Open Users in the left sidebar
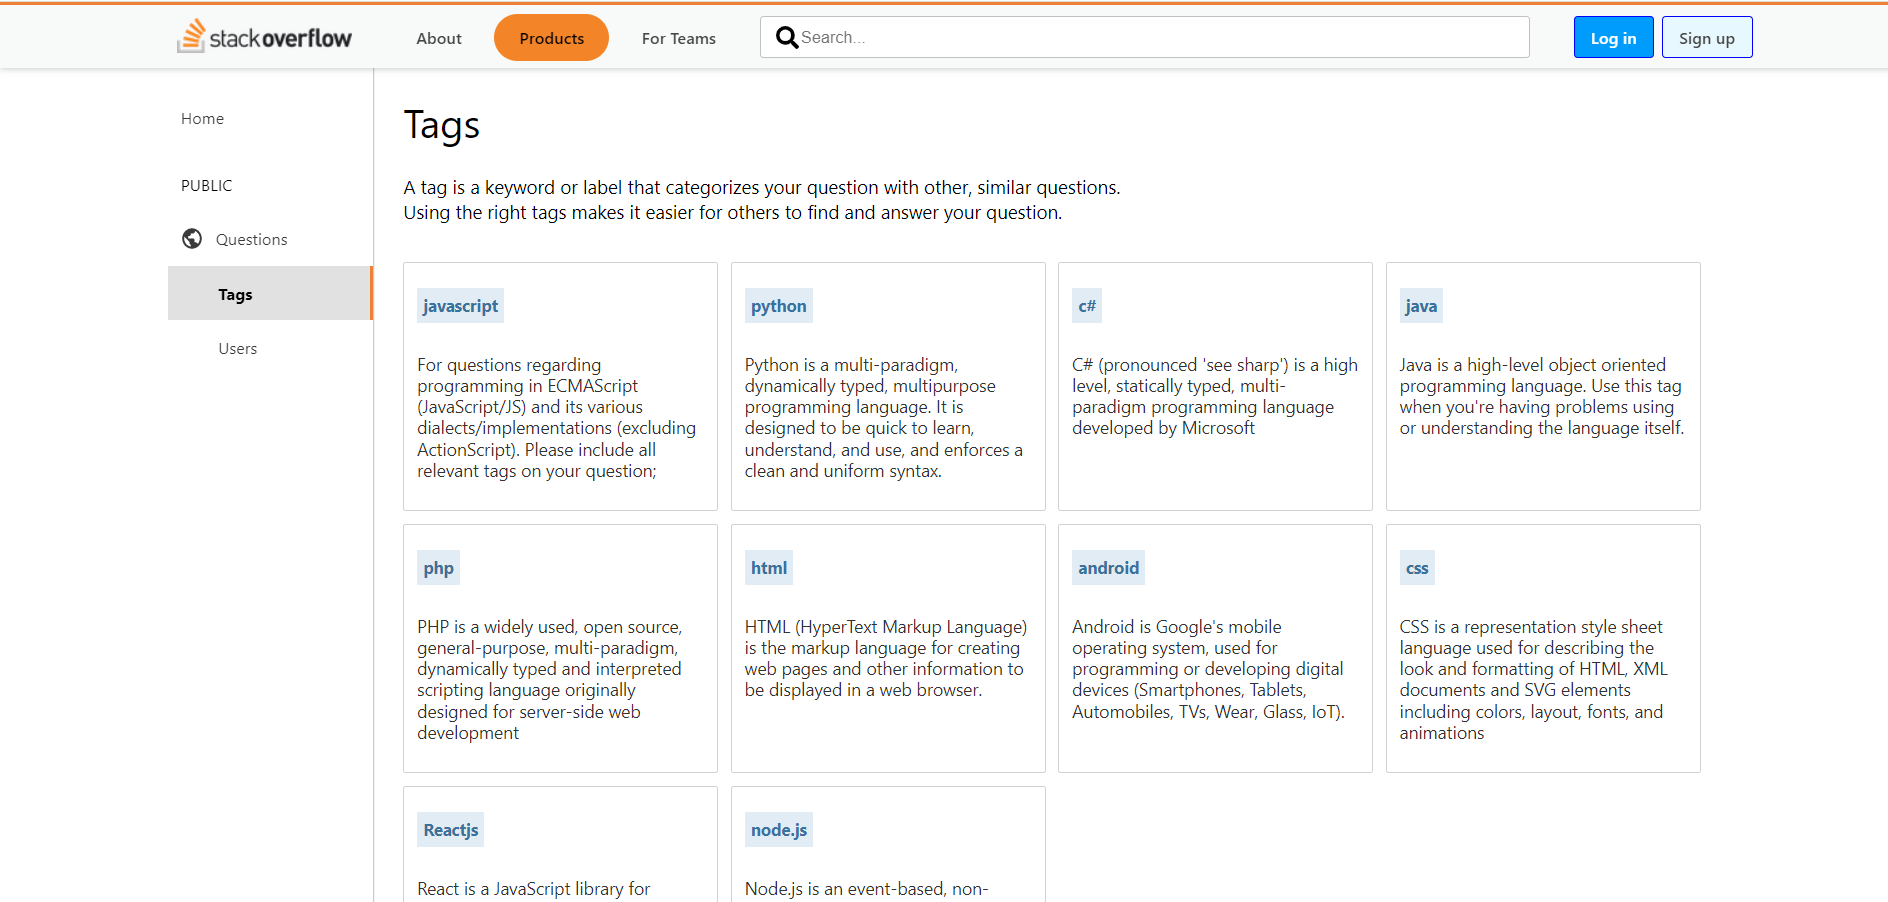 pos(238,348)
